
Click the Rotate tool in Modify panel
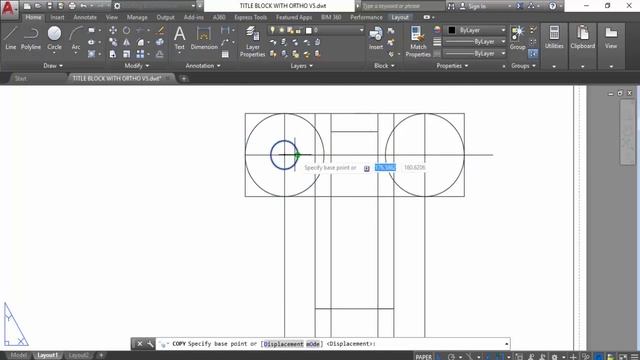tap(127, 30)
